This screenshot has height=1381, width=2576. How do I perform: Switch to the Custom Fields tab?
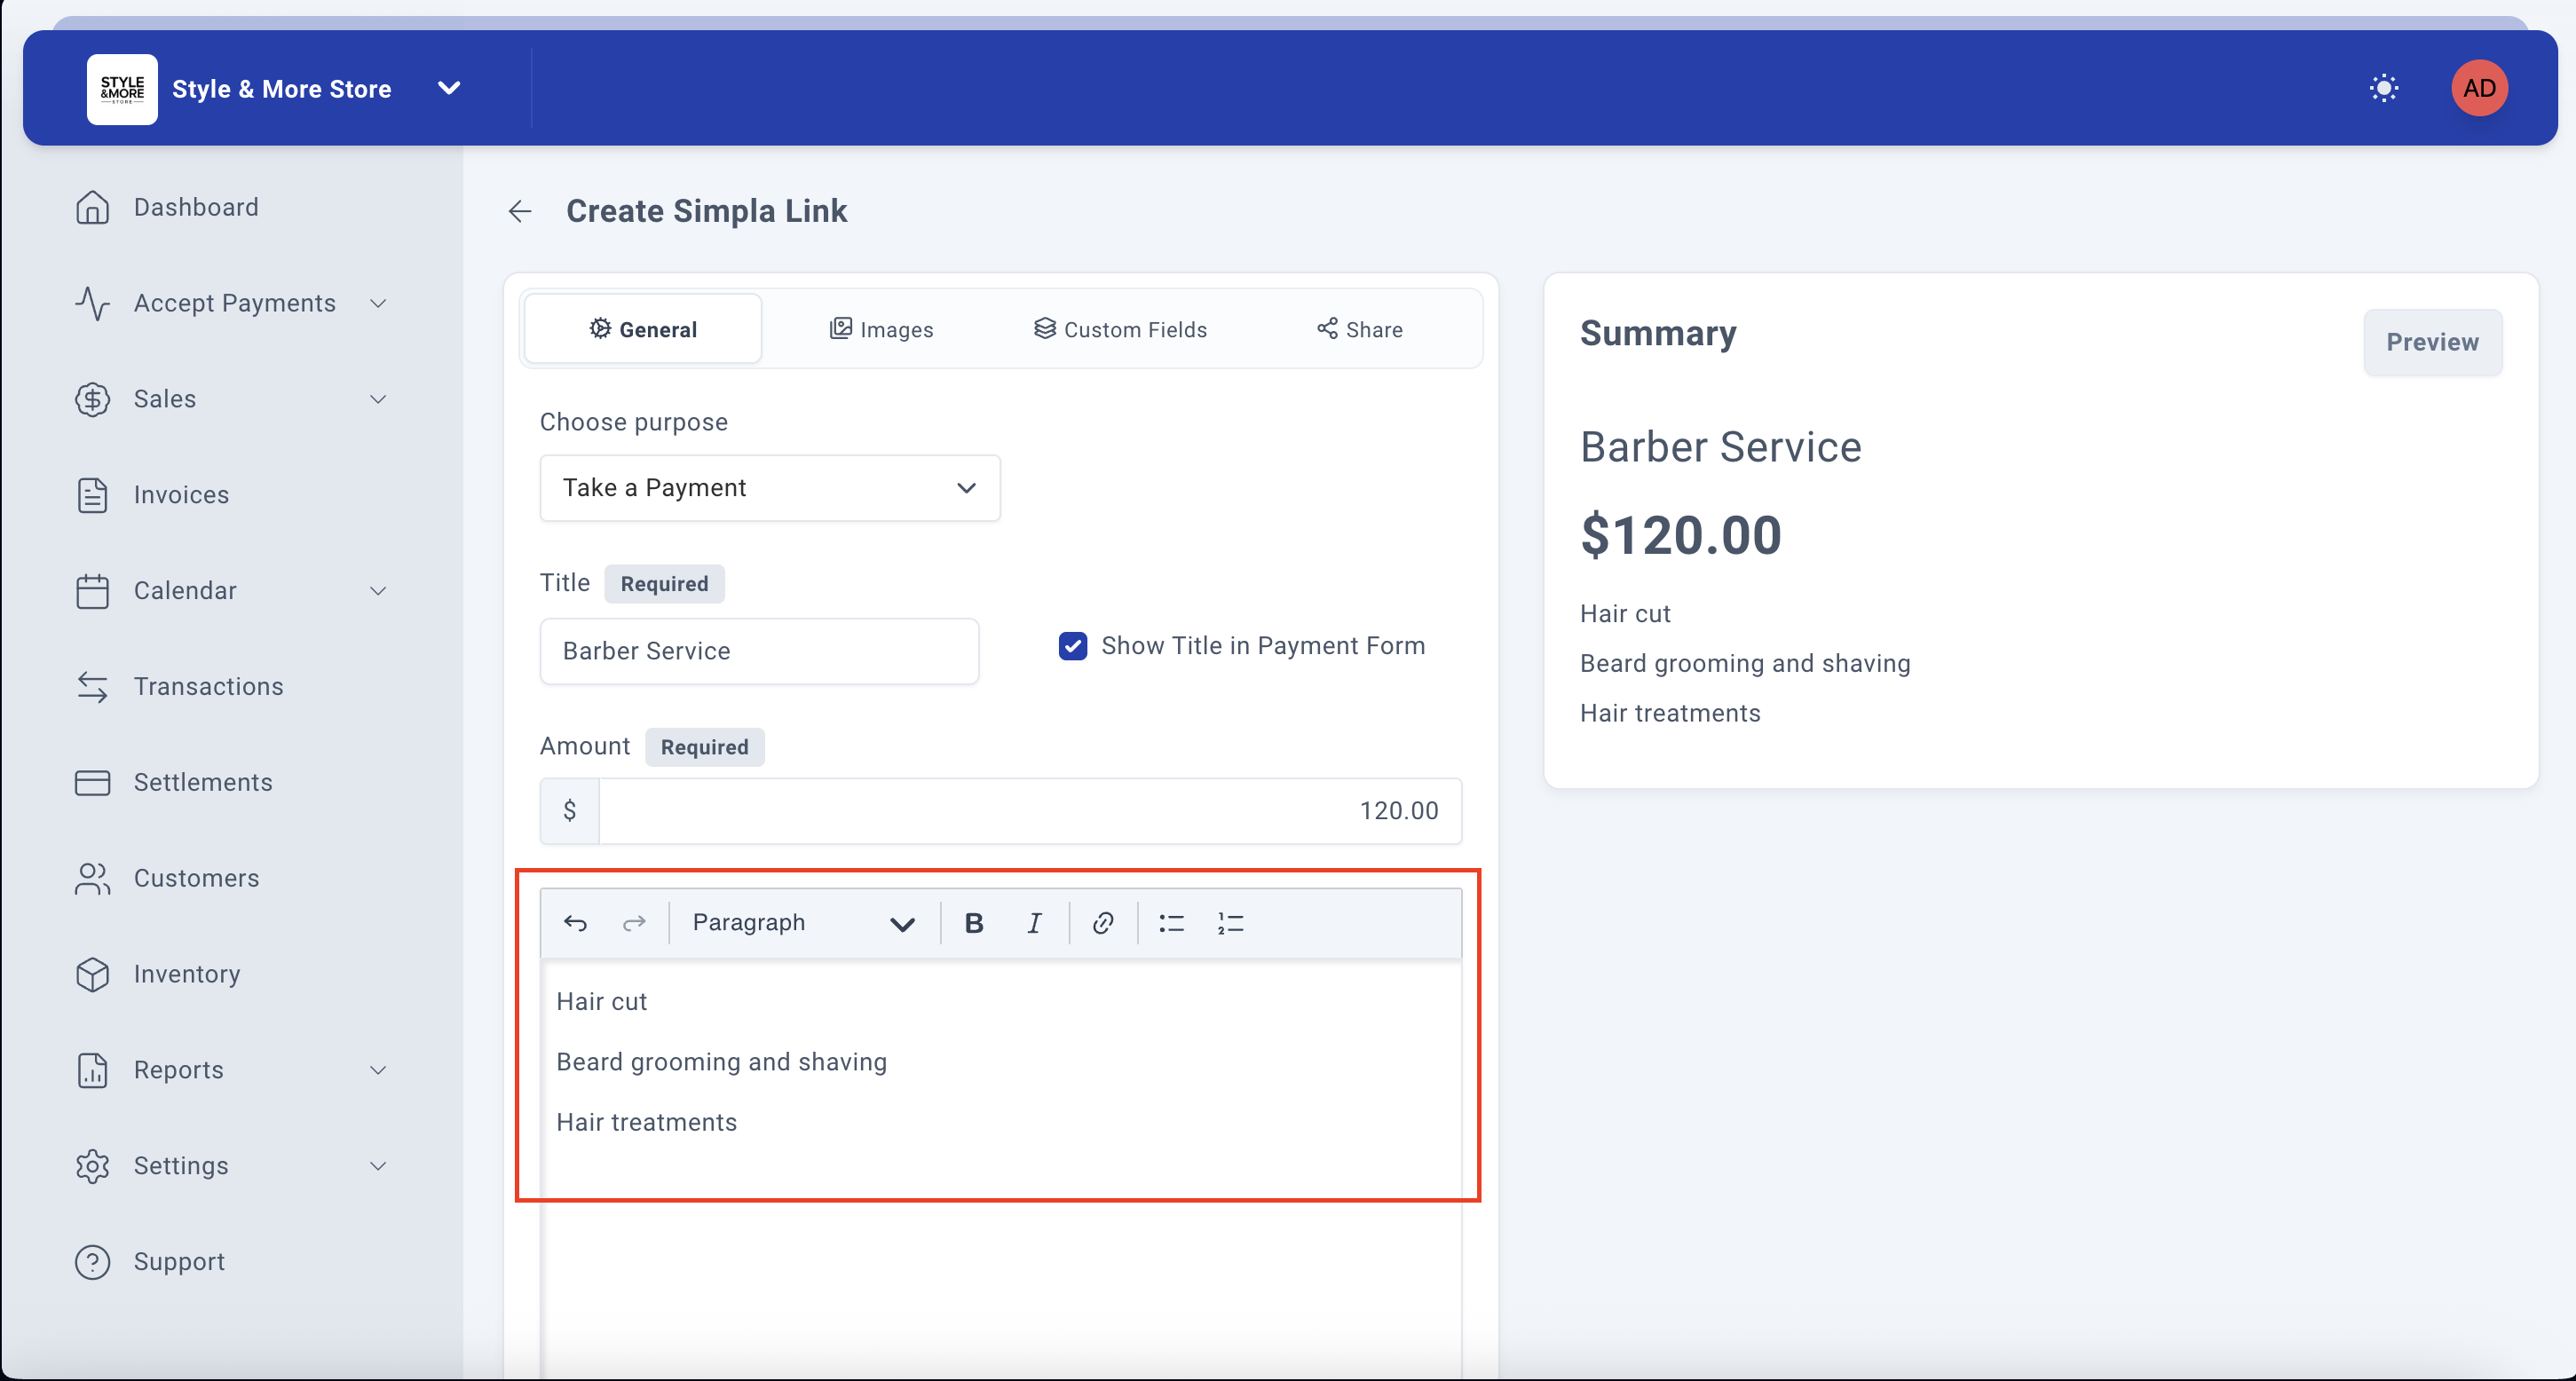(1120, 329)
